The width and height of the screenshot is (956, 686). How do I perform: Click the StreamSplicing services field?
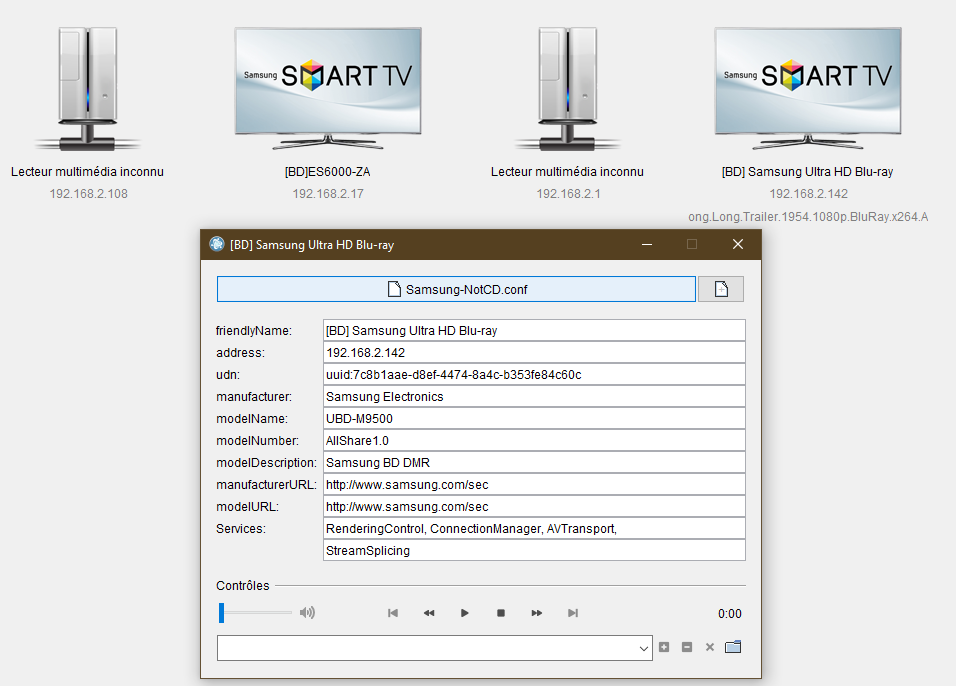[x=534, y=550]
